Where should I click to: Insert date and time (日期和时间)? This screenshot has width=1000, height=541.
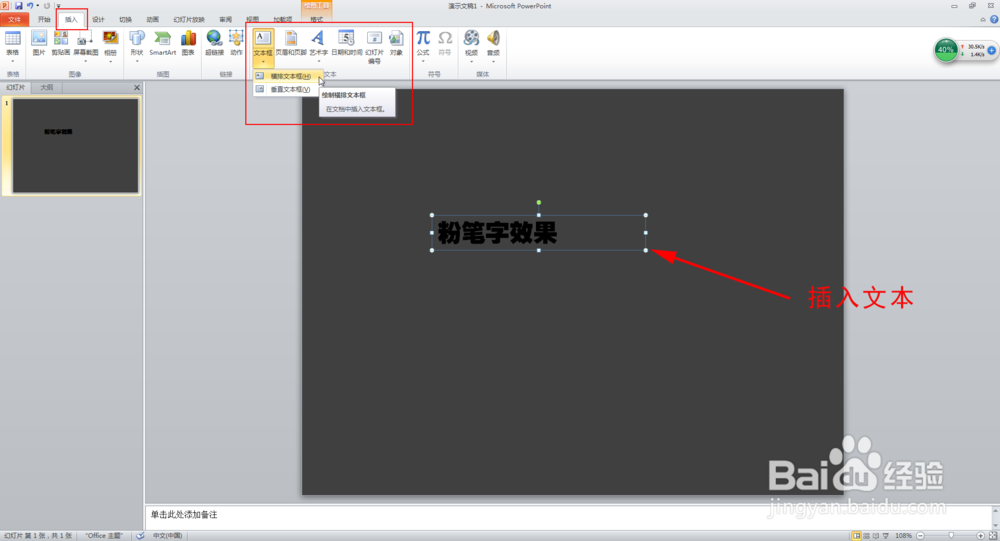point(346,43)
